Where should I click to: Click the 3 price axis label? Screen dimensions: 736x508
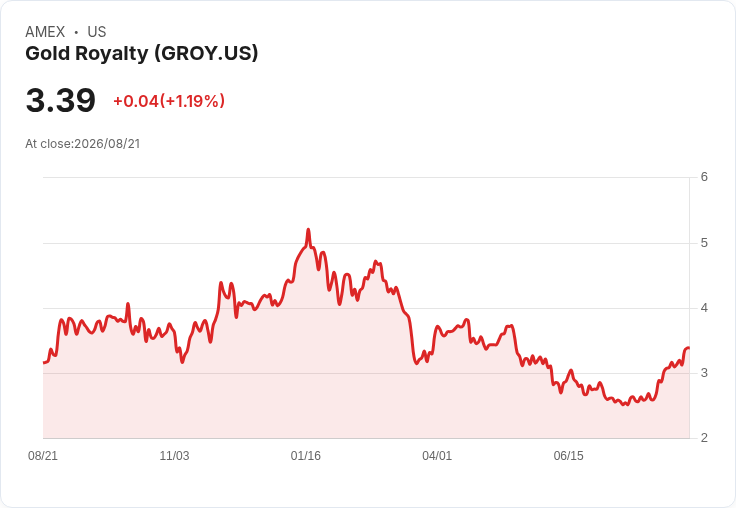[x=704, y=373]
